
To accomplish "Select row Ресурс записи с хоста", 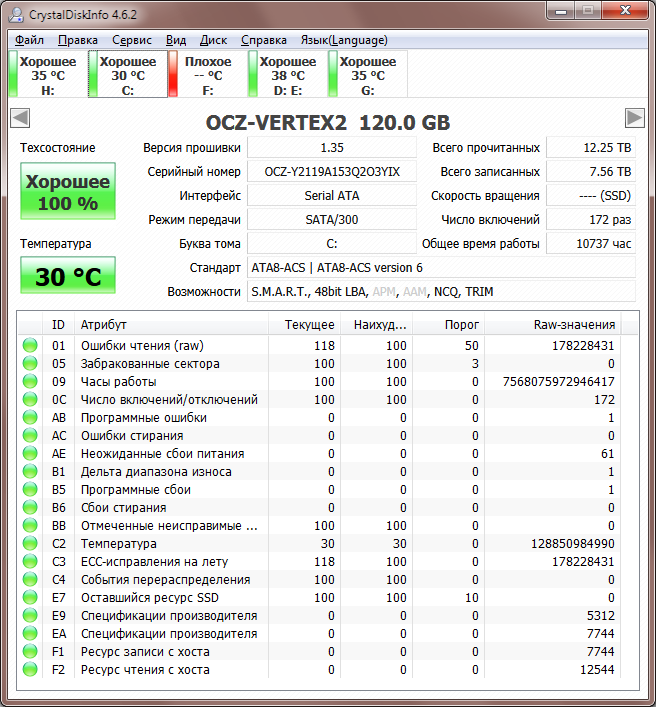I will [328, 652].
